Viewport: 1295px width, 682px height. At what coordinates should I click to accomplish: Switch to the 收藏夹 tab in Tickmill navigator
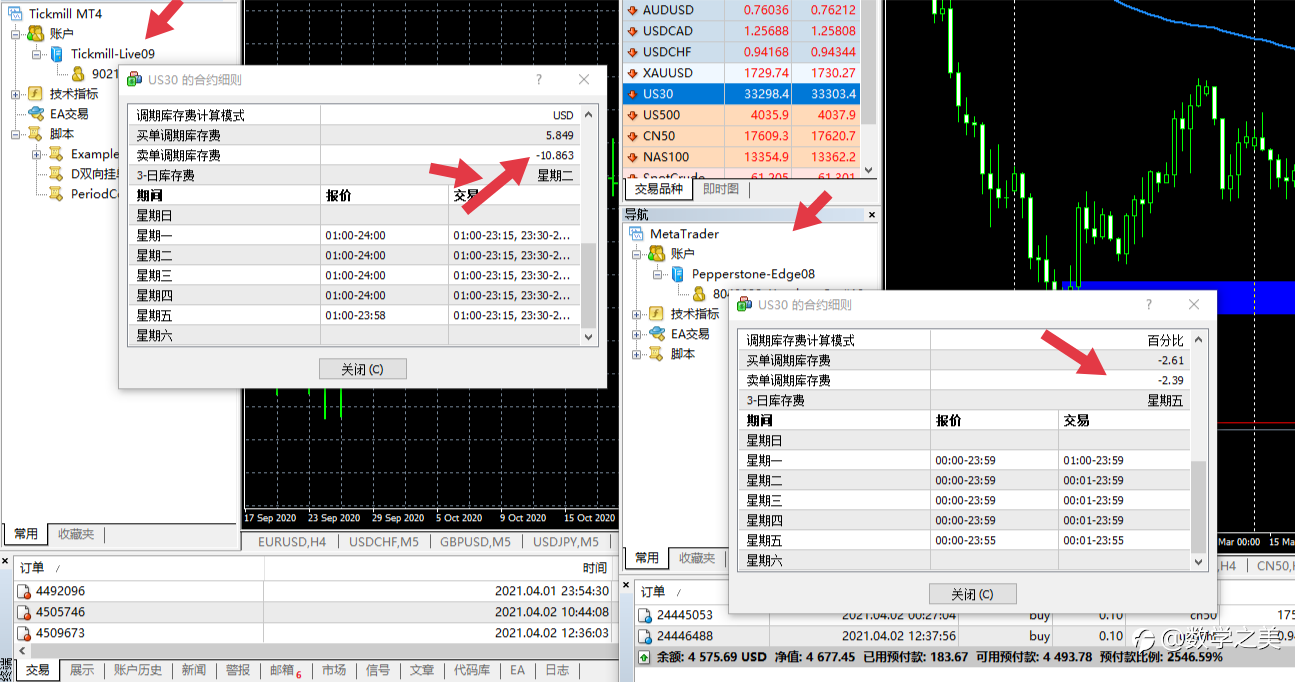[x=76, y=534]
